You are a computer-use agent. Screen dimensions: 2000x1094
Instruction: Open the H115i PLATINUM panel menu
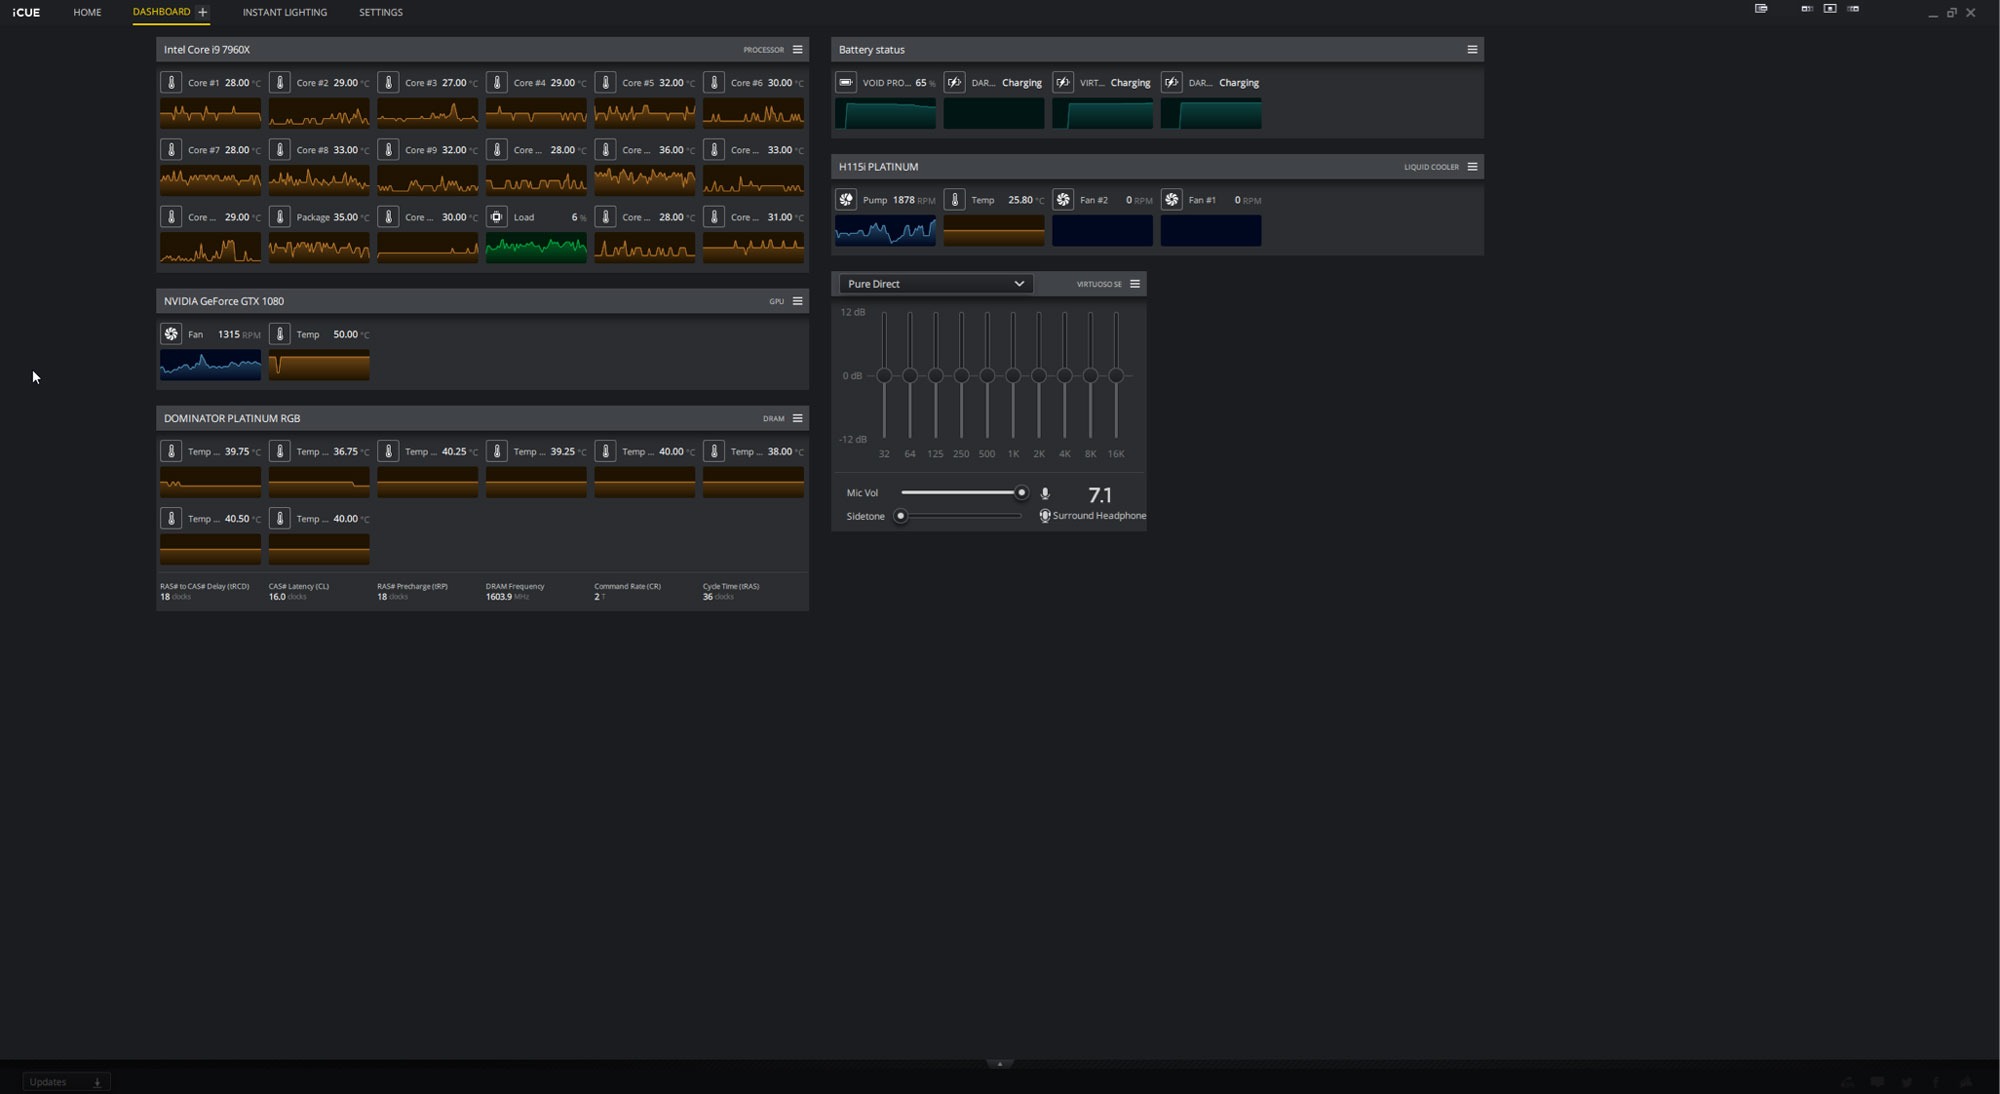click(x=1472, y=166)
